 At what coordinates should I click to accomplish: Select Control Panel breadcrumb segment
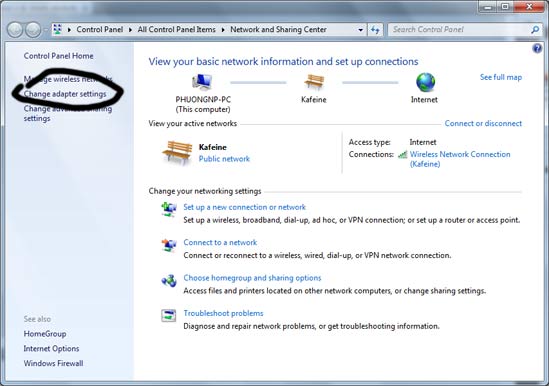pos(100,29)
